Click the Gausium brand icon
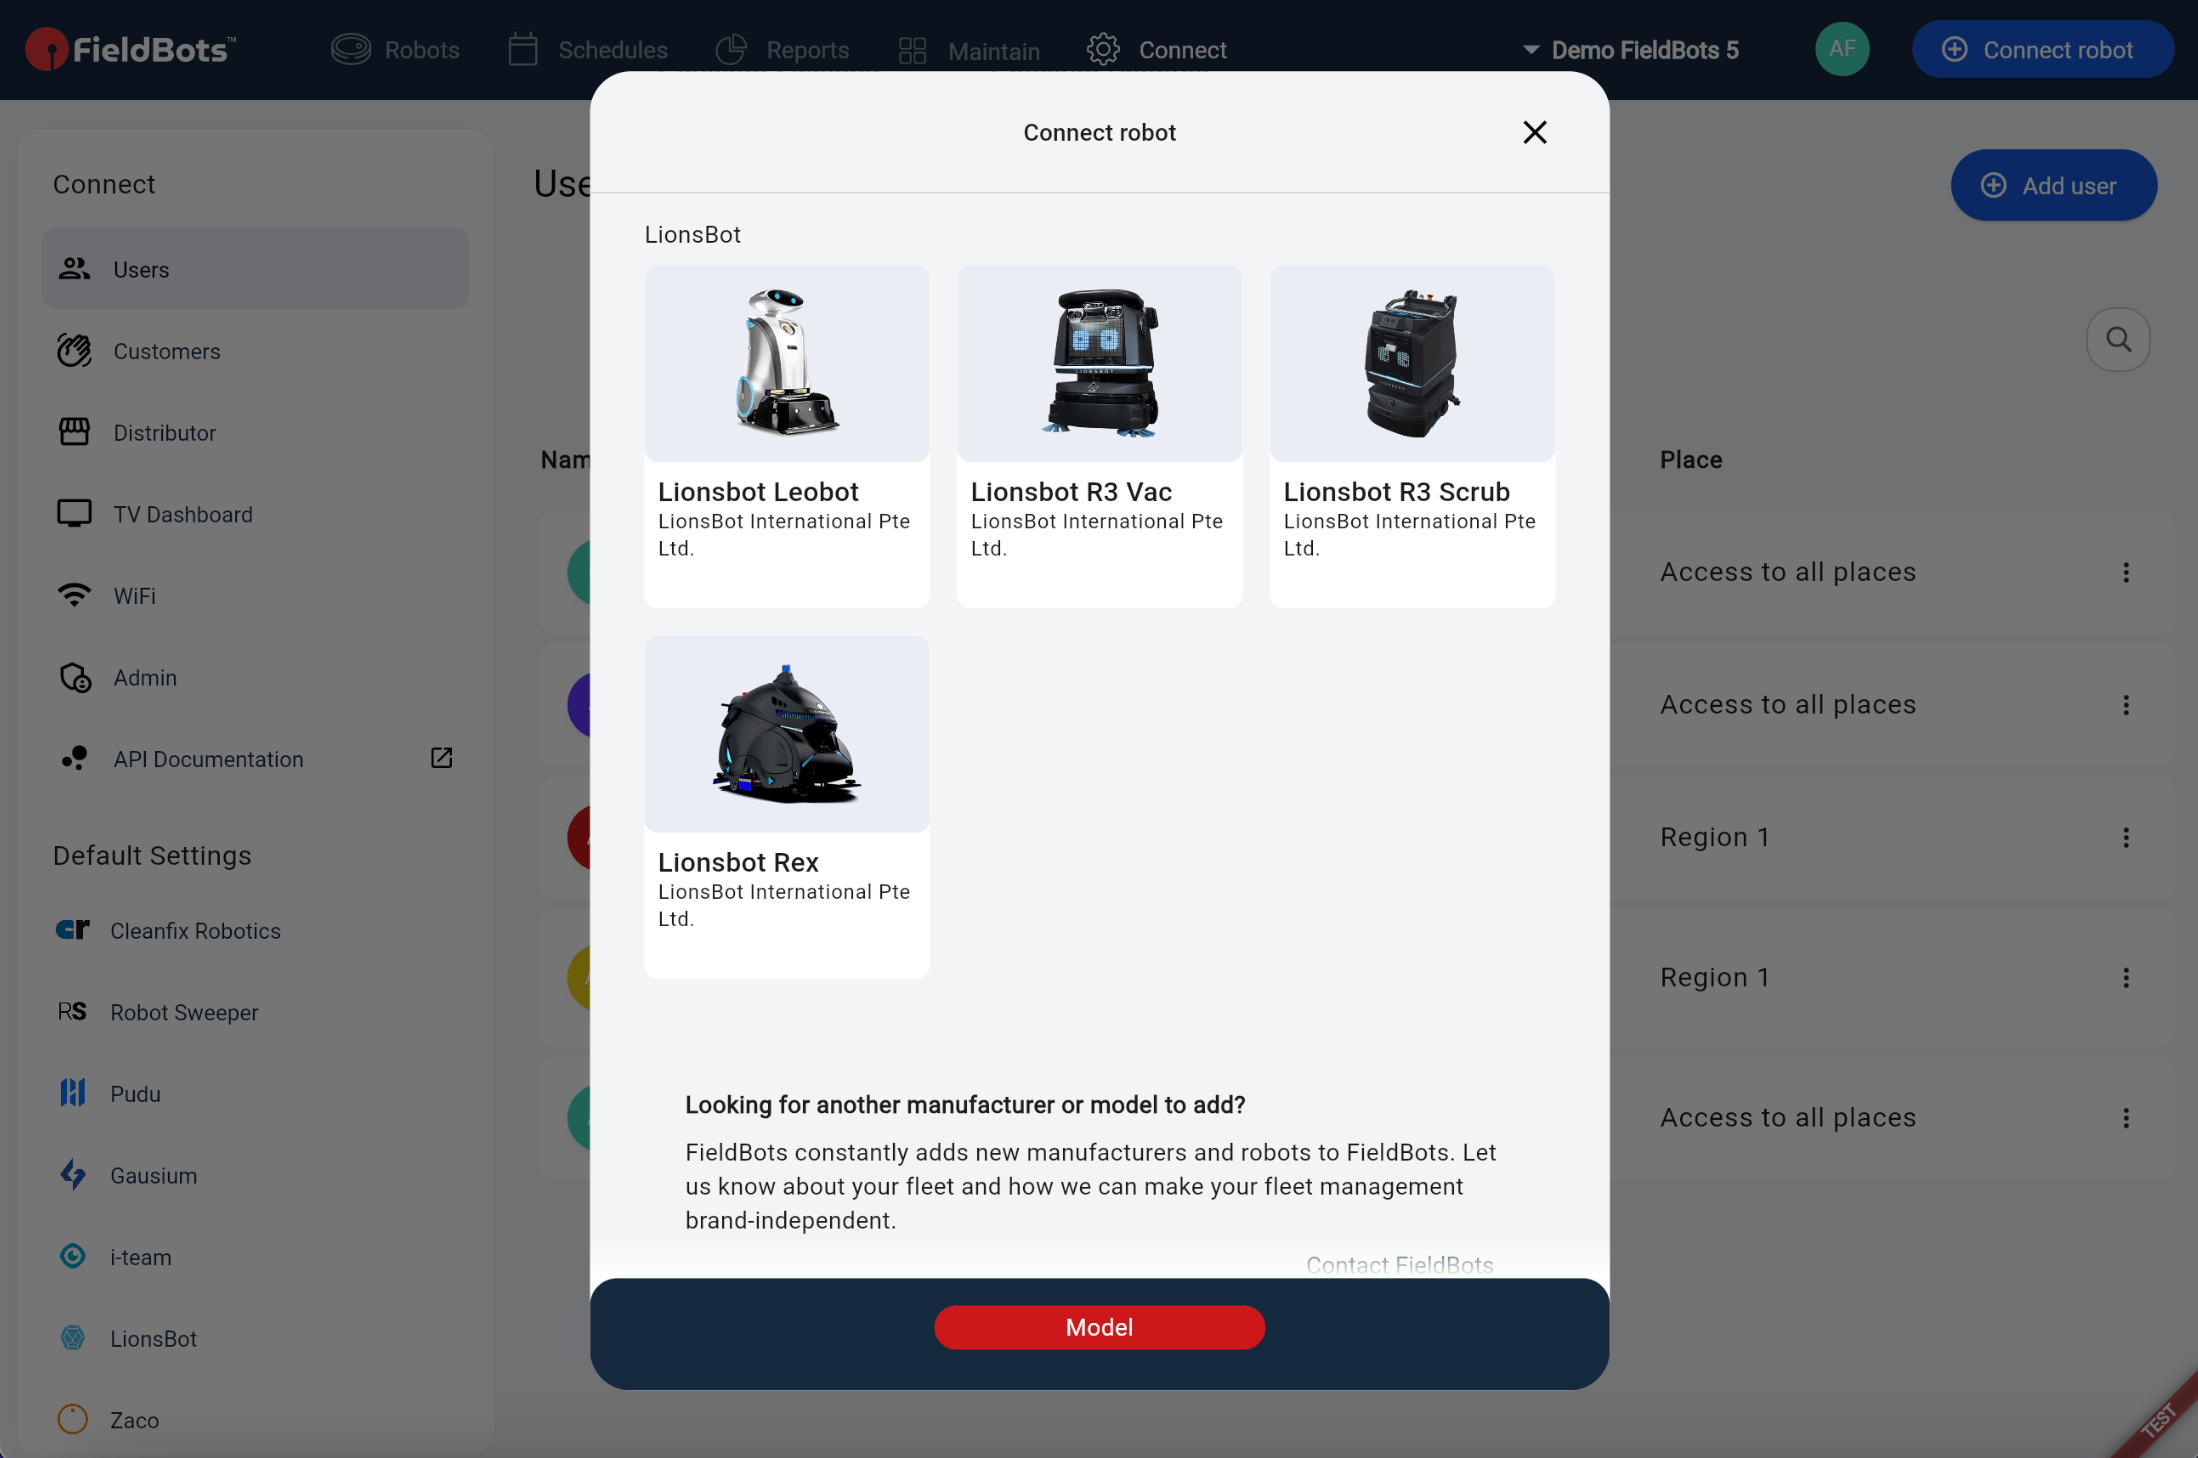2198x1458 pixels. tap(72, 1175)
